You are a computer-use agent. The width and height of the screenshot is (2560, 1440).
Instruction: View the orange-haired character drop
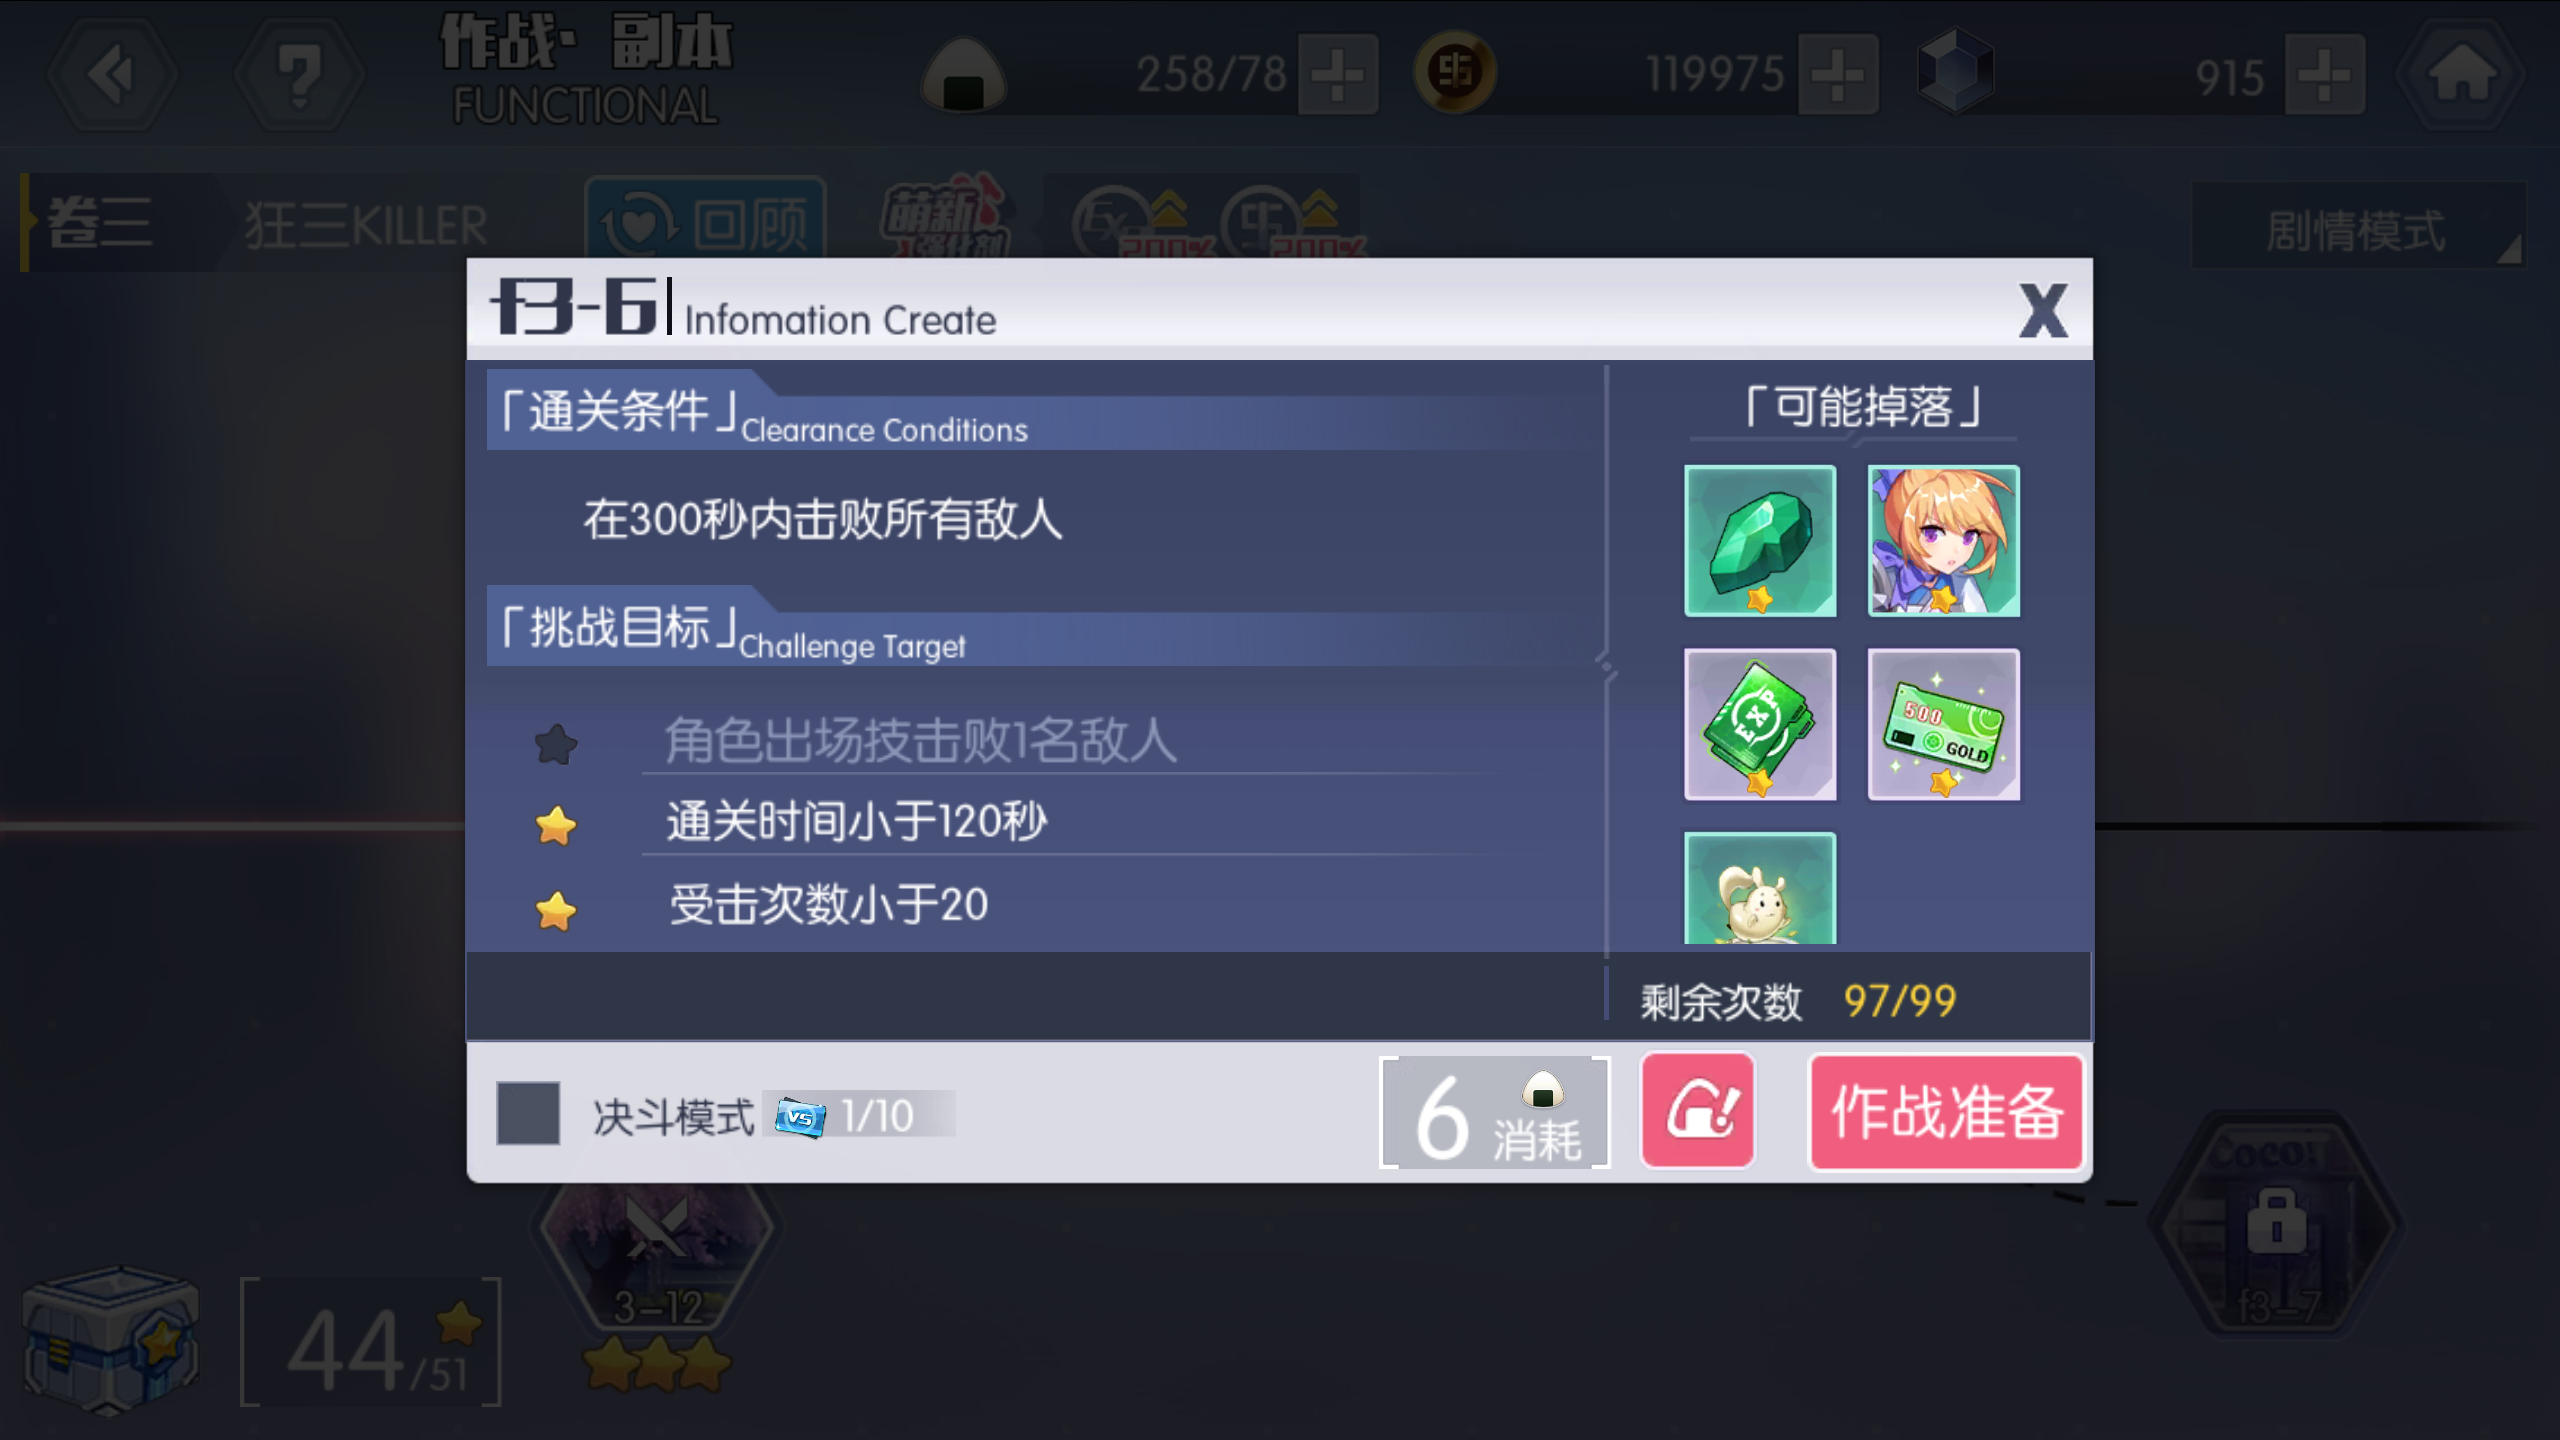pyautogui.click(x=1944, y=541)
